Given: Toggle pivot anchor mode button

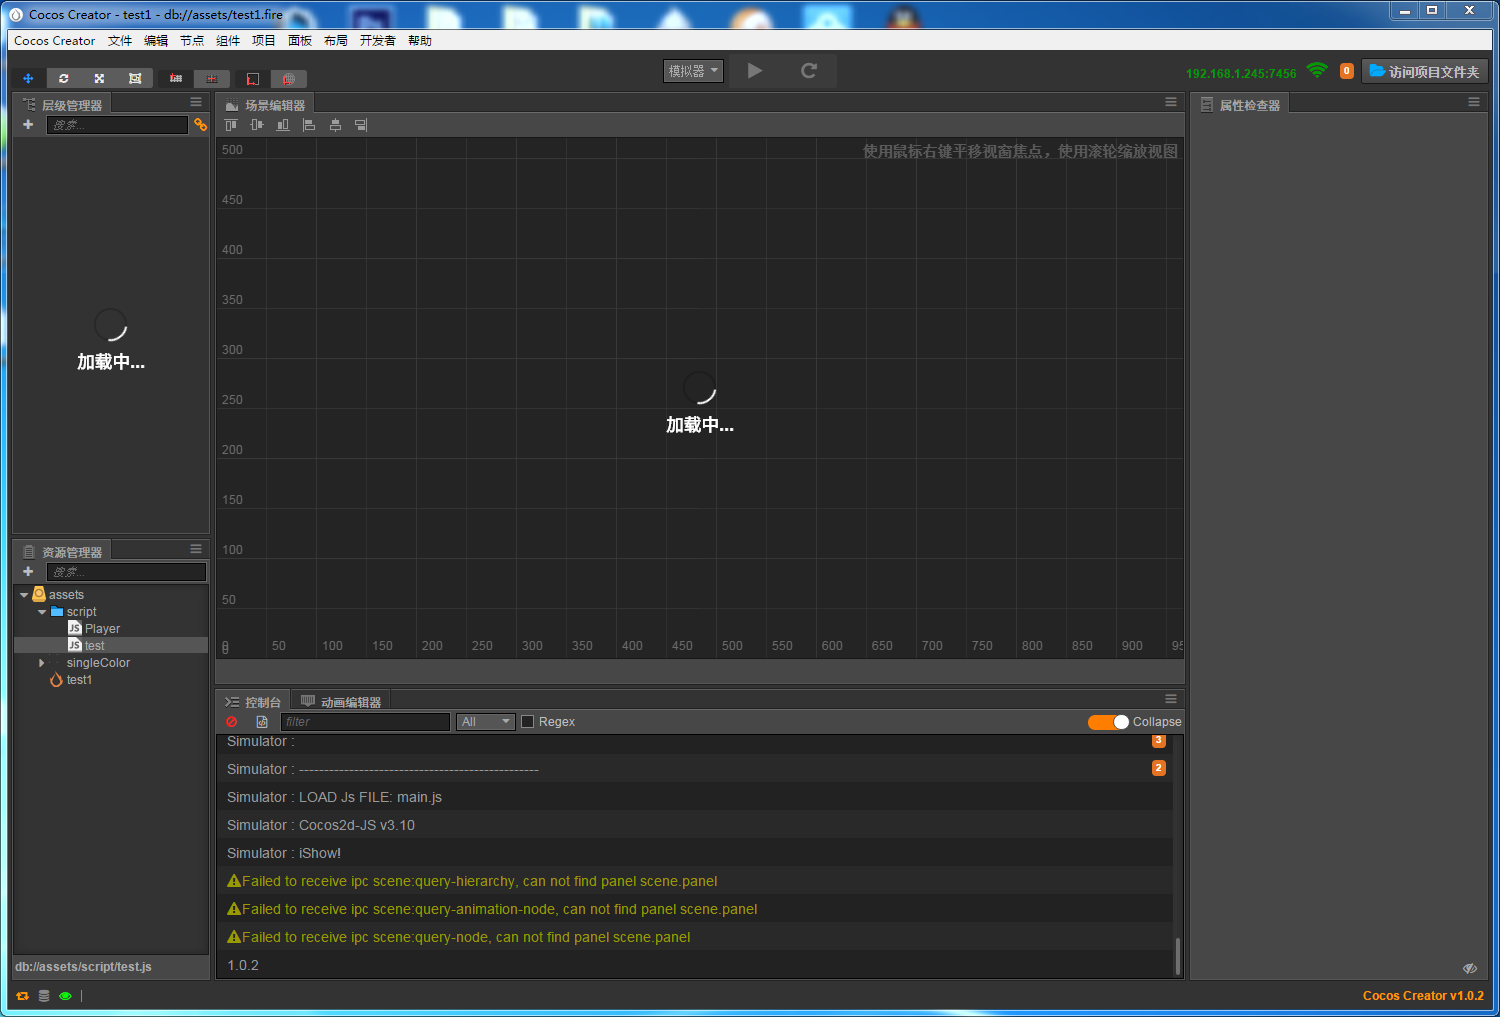Looking at the screenshot, I should [x=176, y=78].
